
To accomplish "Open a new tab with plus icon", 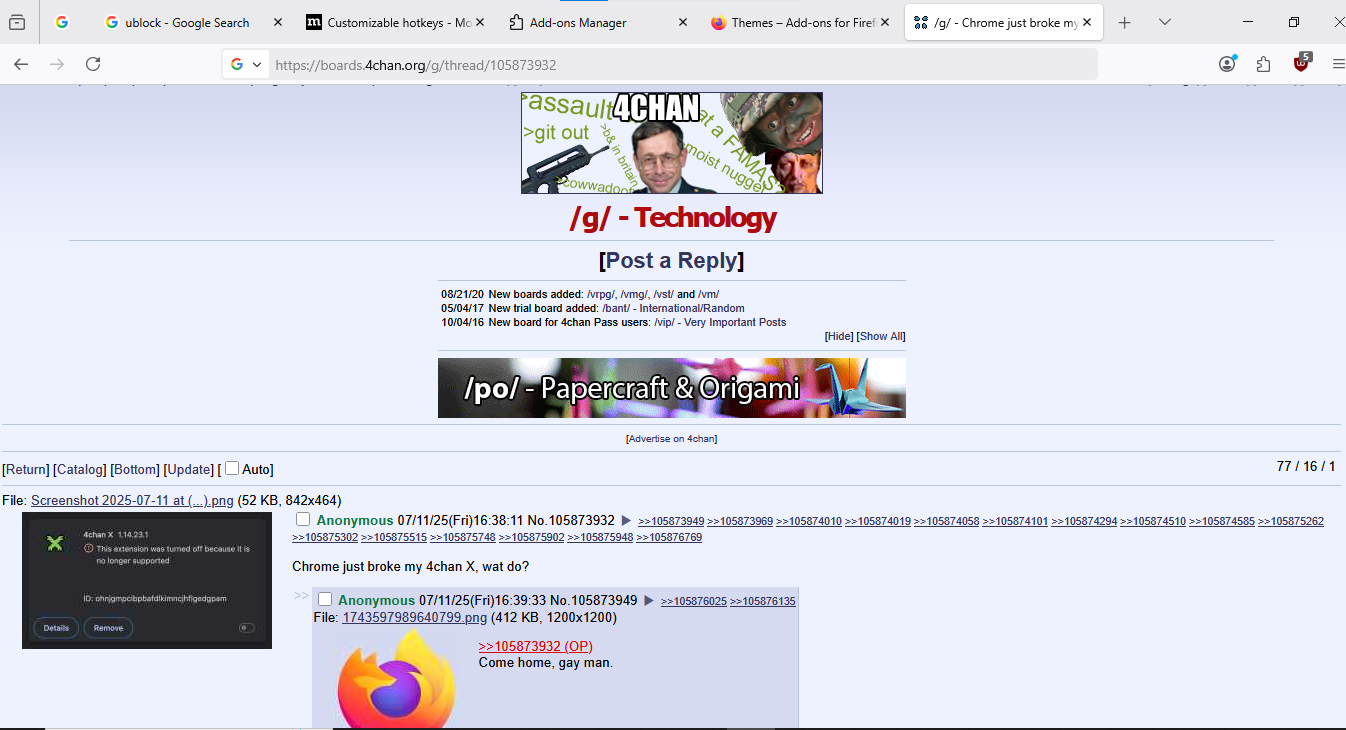I will pos(1125,22).
